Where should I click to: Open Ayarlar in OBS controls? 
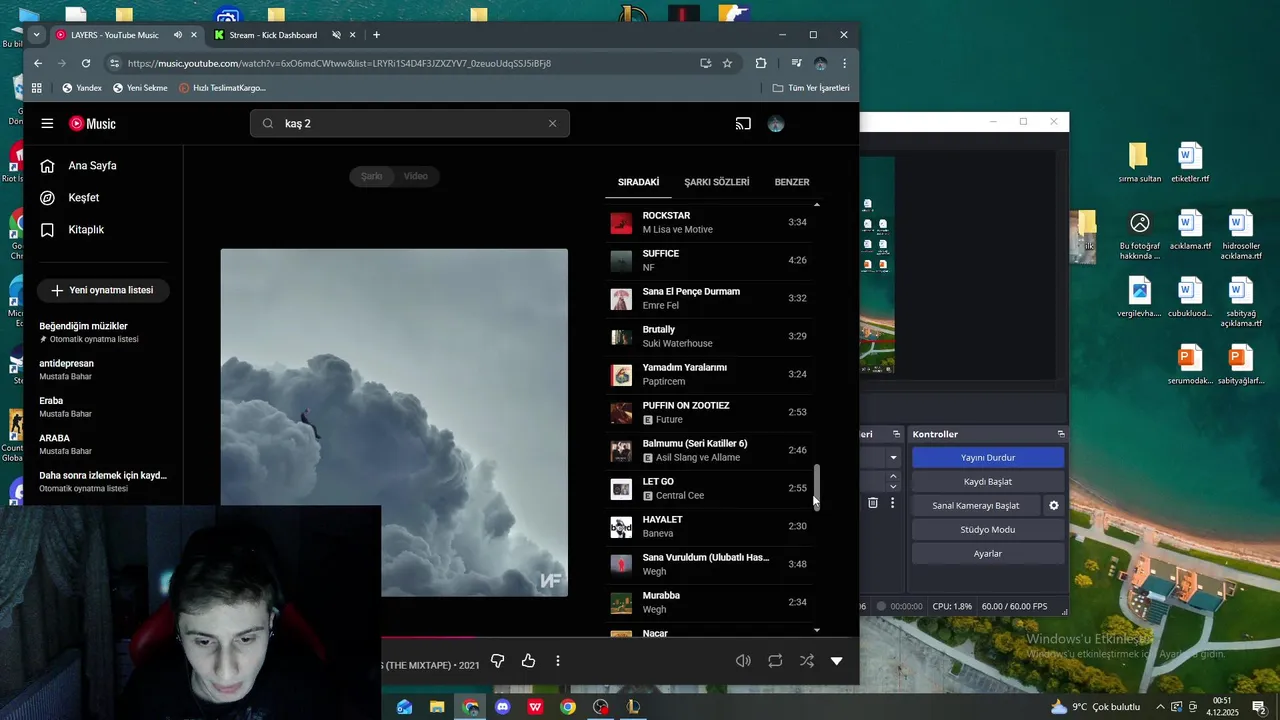(x=988, y=554)
